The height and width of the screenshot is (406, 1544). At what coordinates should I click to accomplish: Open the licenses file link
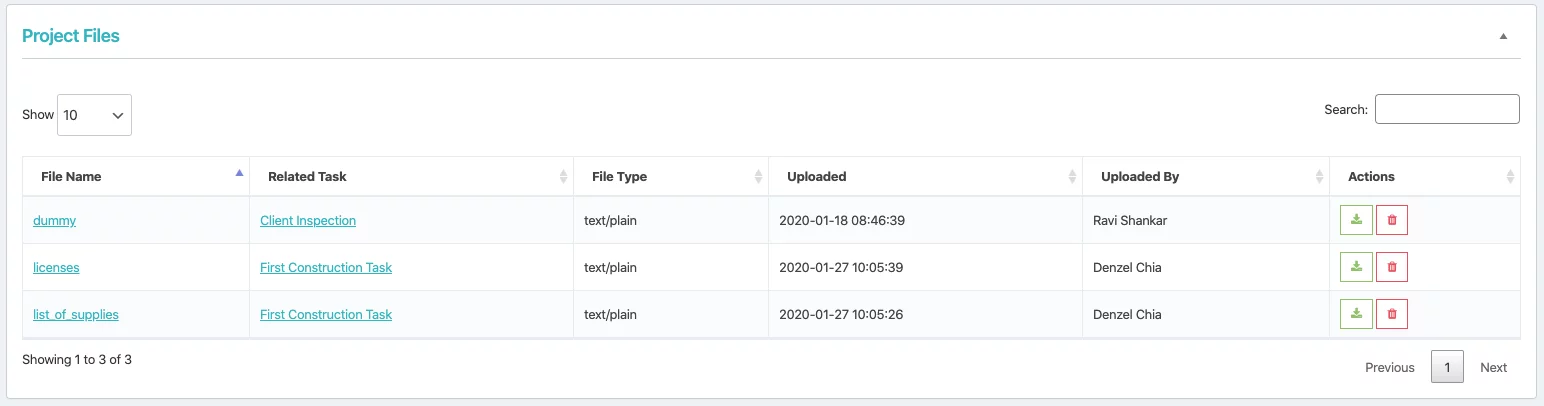click(x=56, y=268)
